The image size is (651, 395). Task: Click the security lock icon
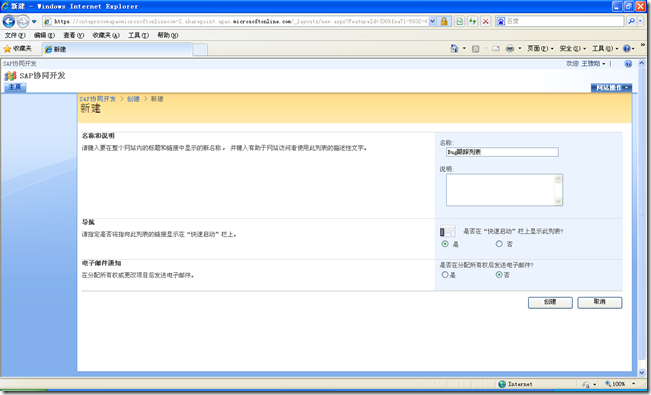[x=444, y=21]
